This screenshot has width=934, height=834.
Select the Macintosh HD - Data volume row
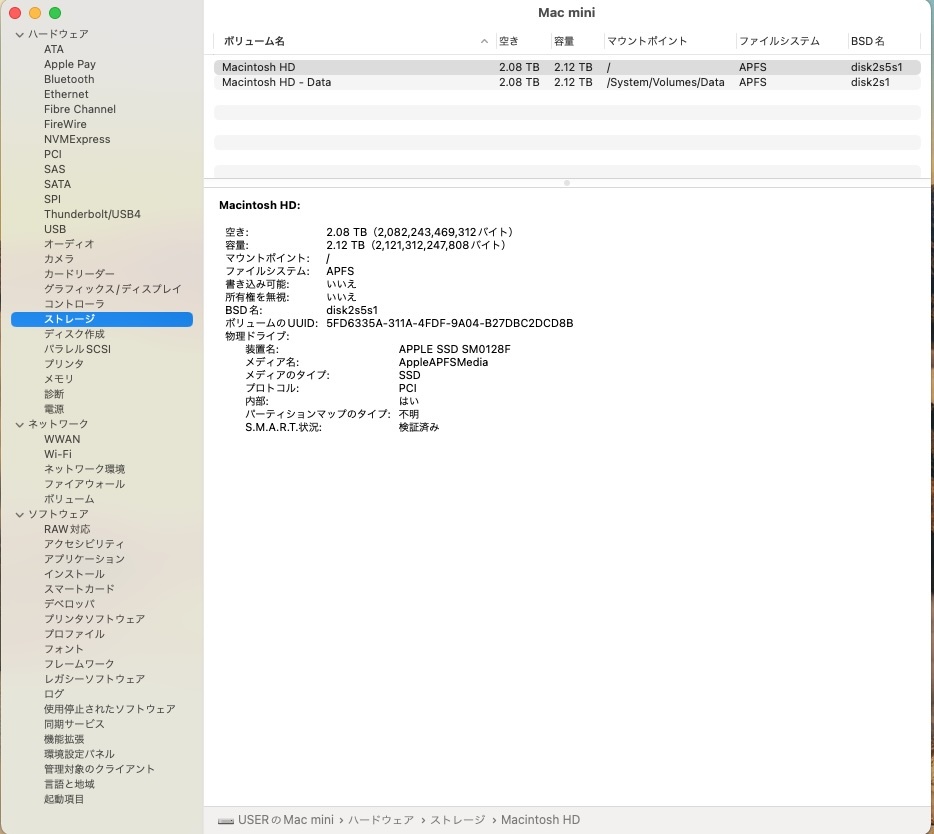click(x=567, y=82)
